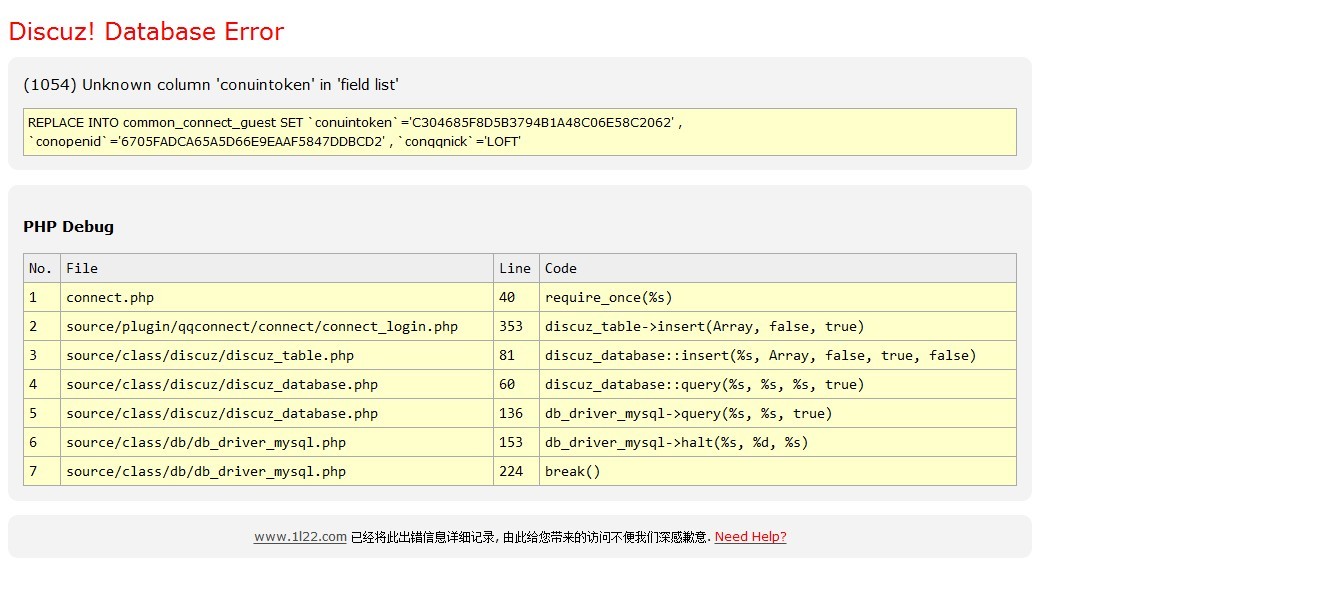This screenshot has height=603, width=1325.
Task: Click the discuz_table->insert code cell
Action: click(x=704, y=326)
